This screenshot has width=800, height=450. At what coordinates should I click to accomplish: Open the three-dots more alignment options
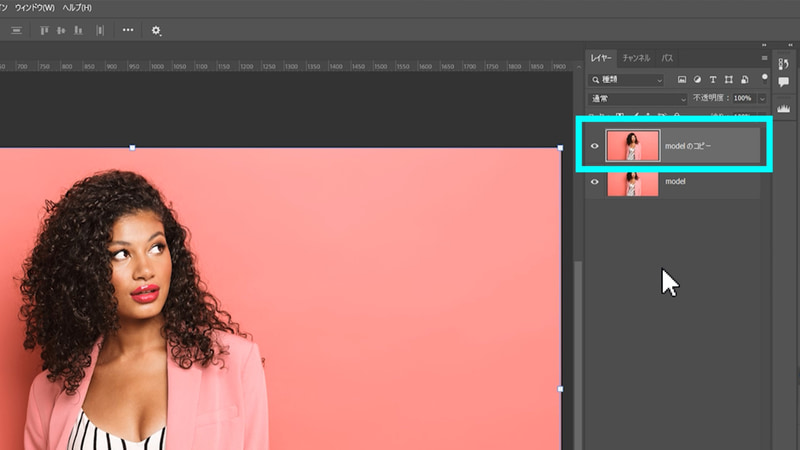click(128, 30)
